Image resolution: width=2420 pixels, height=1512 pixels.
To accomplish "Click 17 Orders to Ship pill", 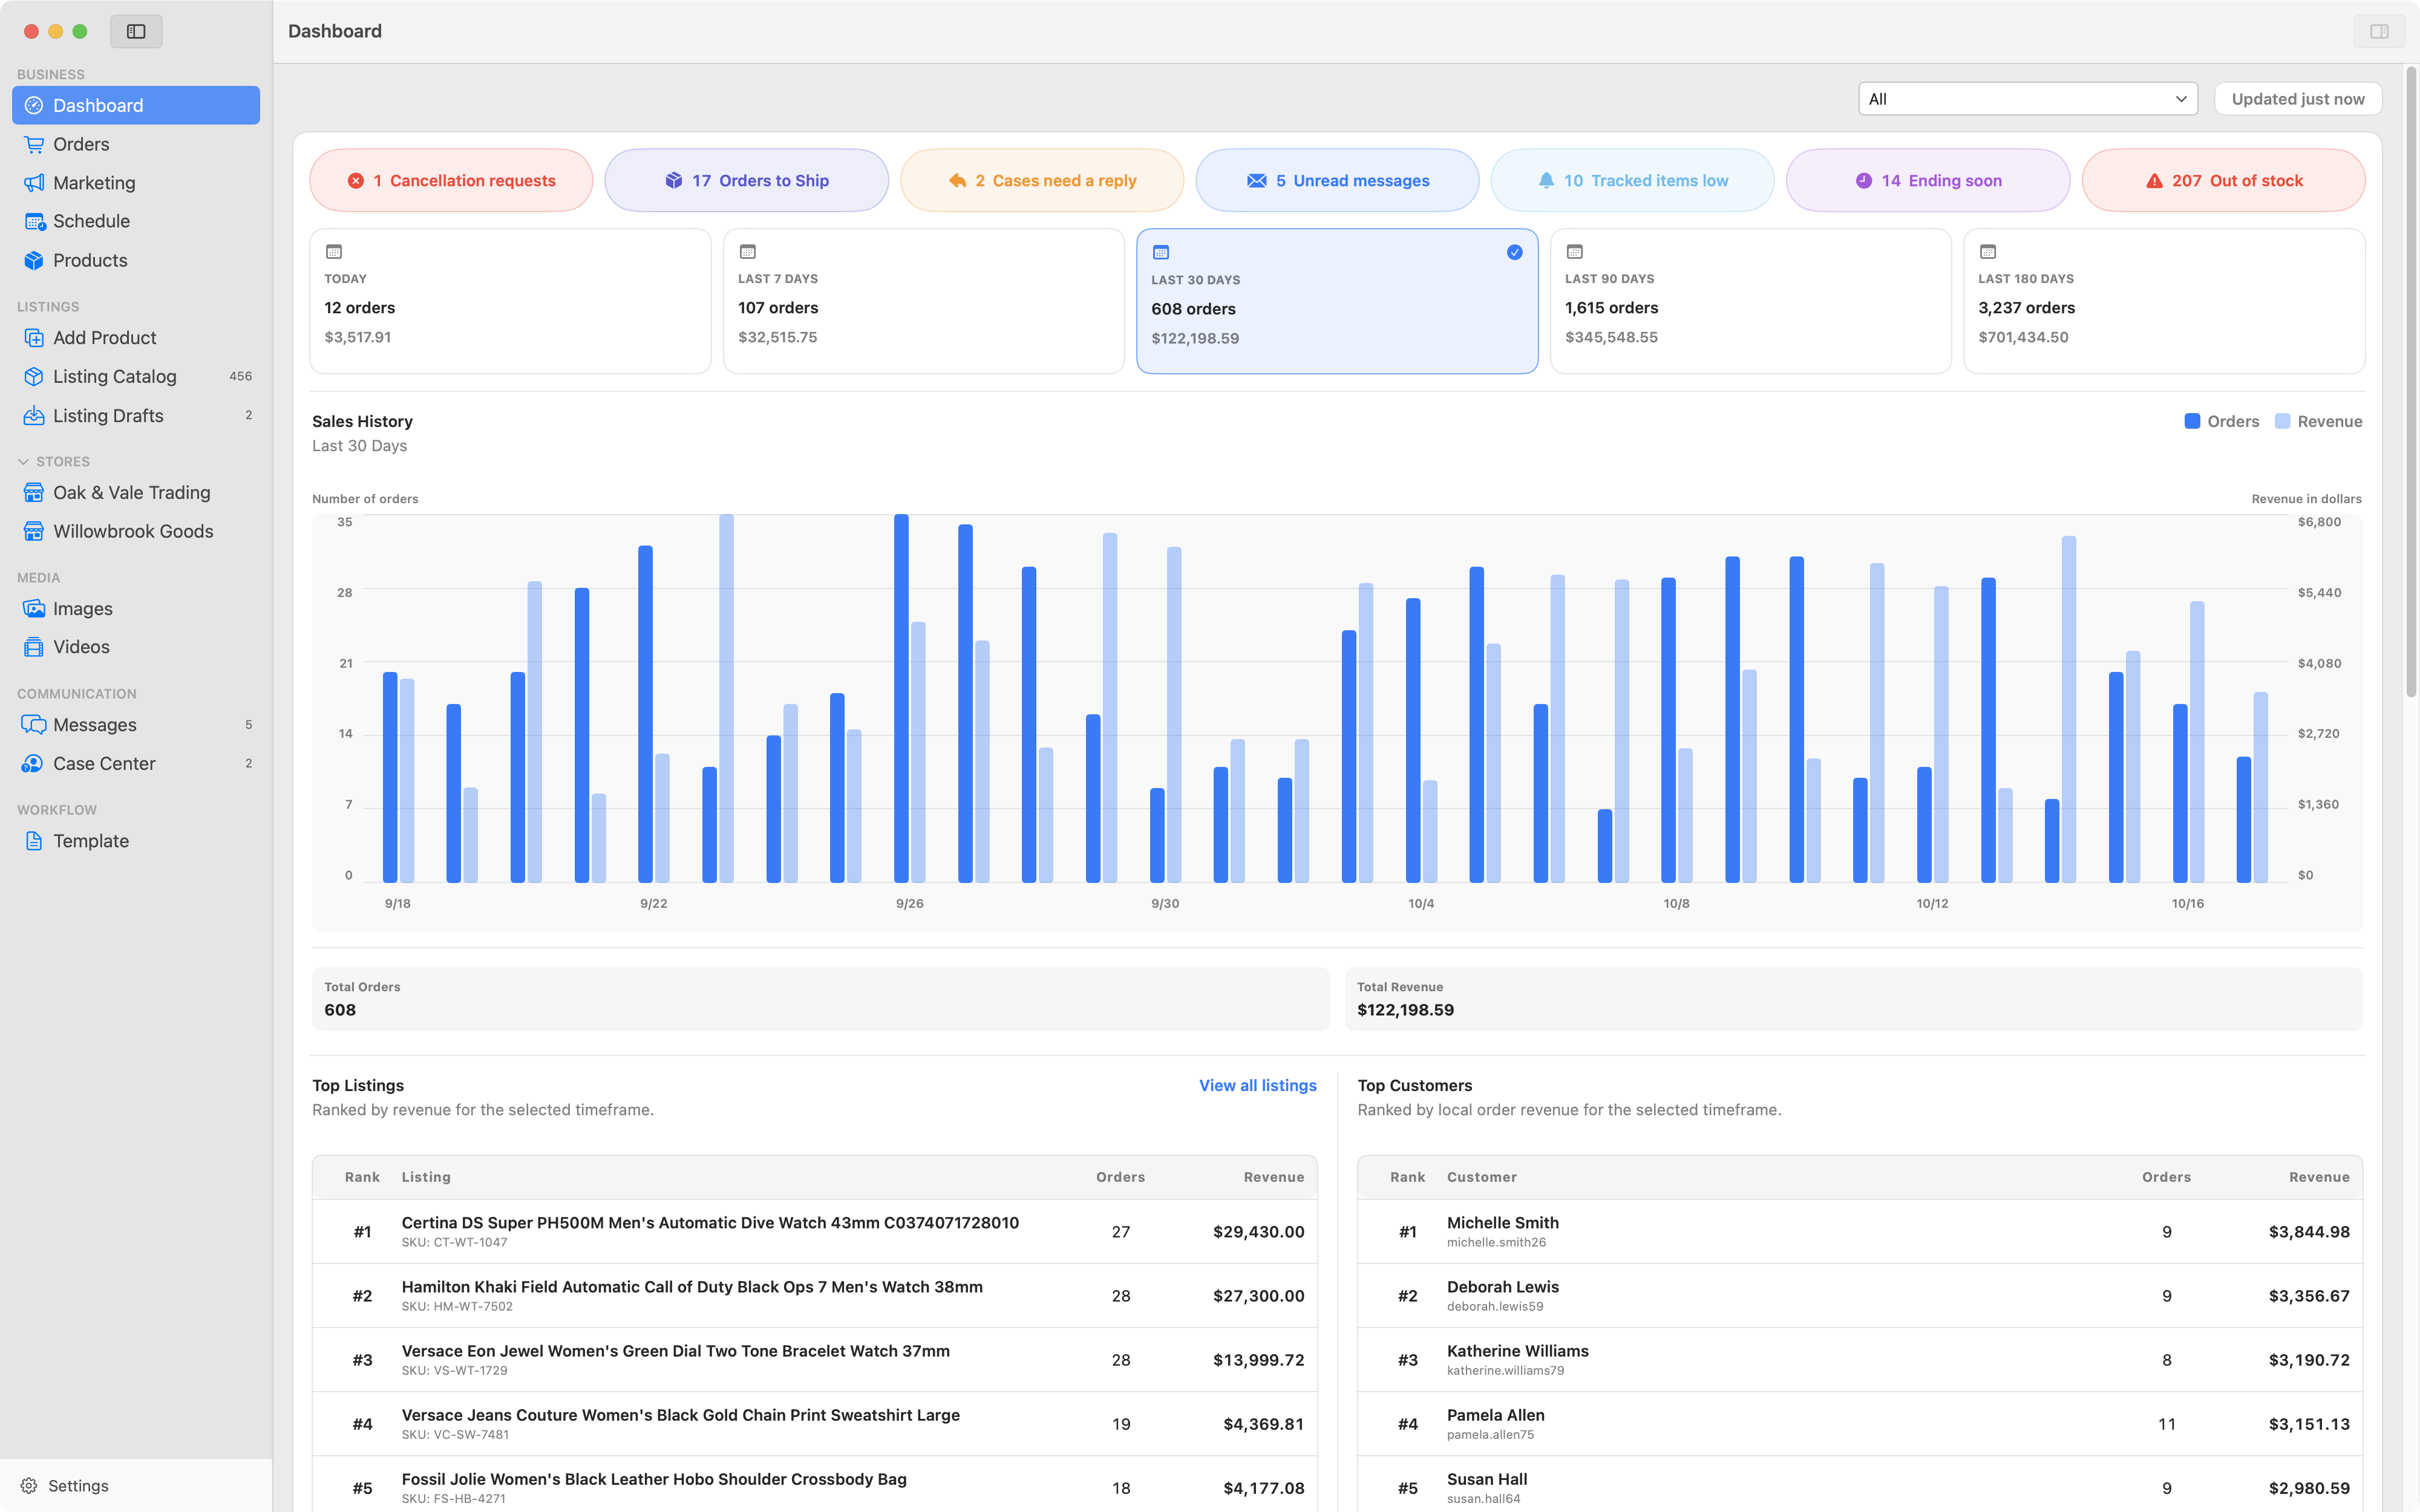I will coord(747,180).
